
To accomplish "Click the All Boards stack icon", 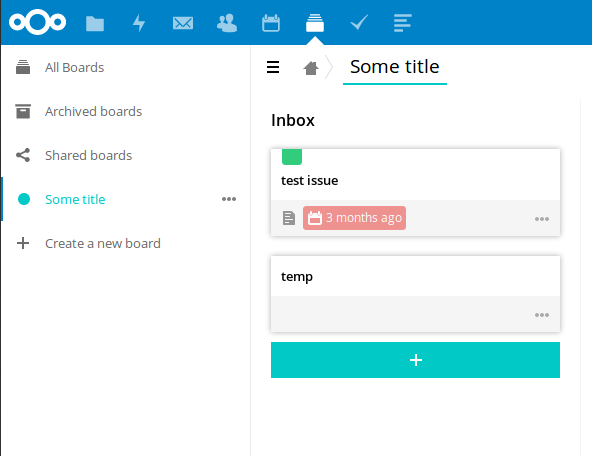I will coord(23,67).
